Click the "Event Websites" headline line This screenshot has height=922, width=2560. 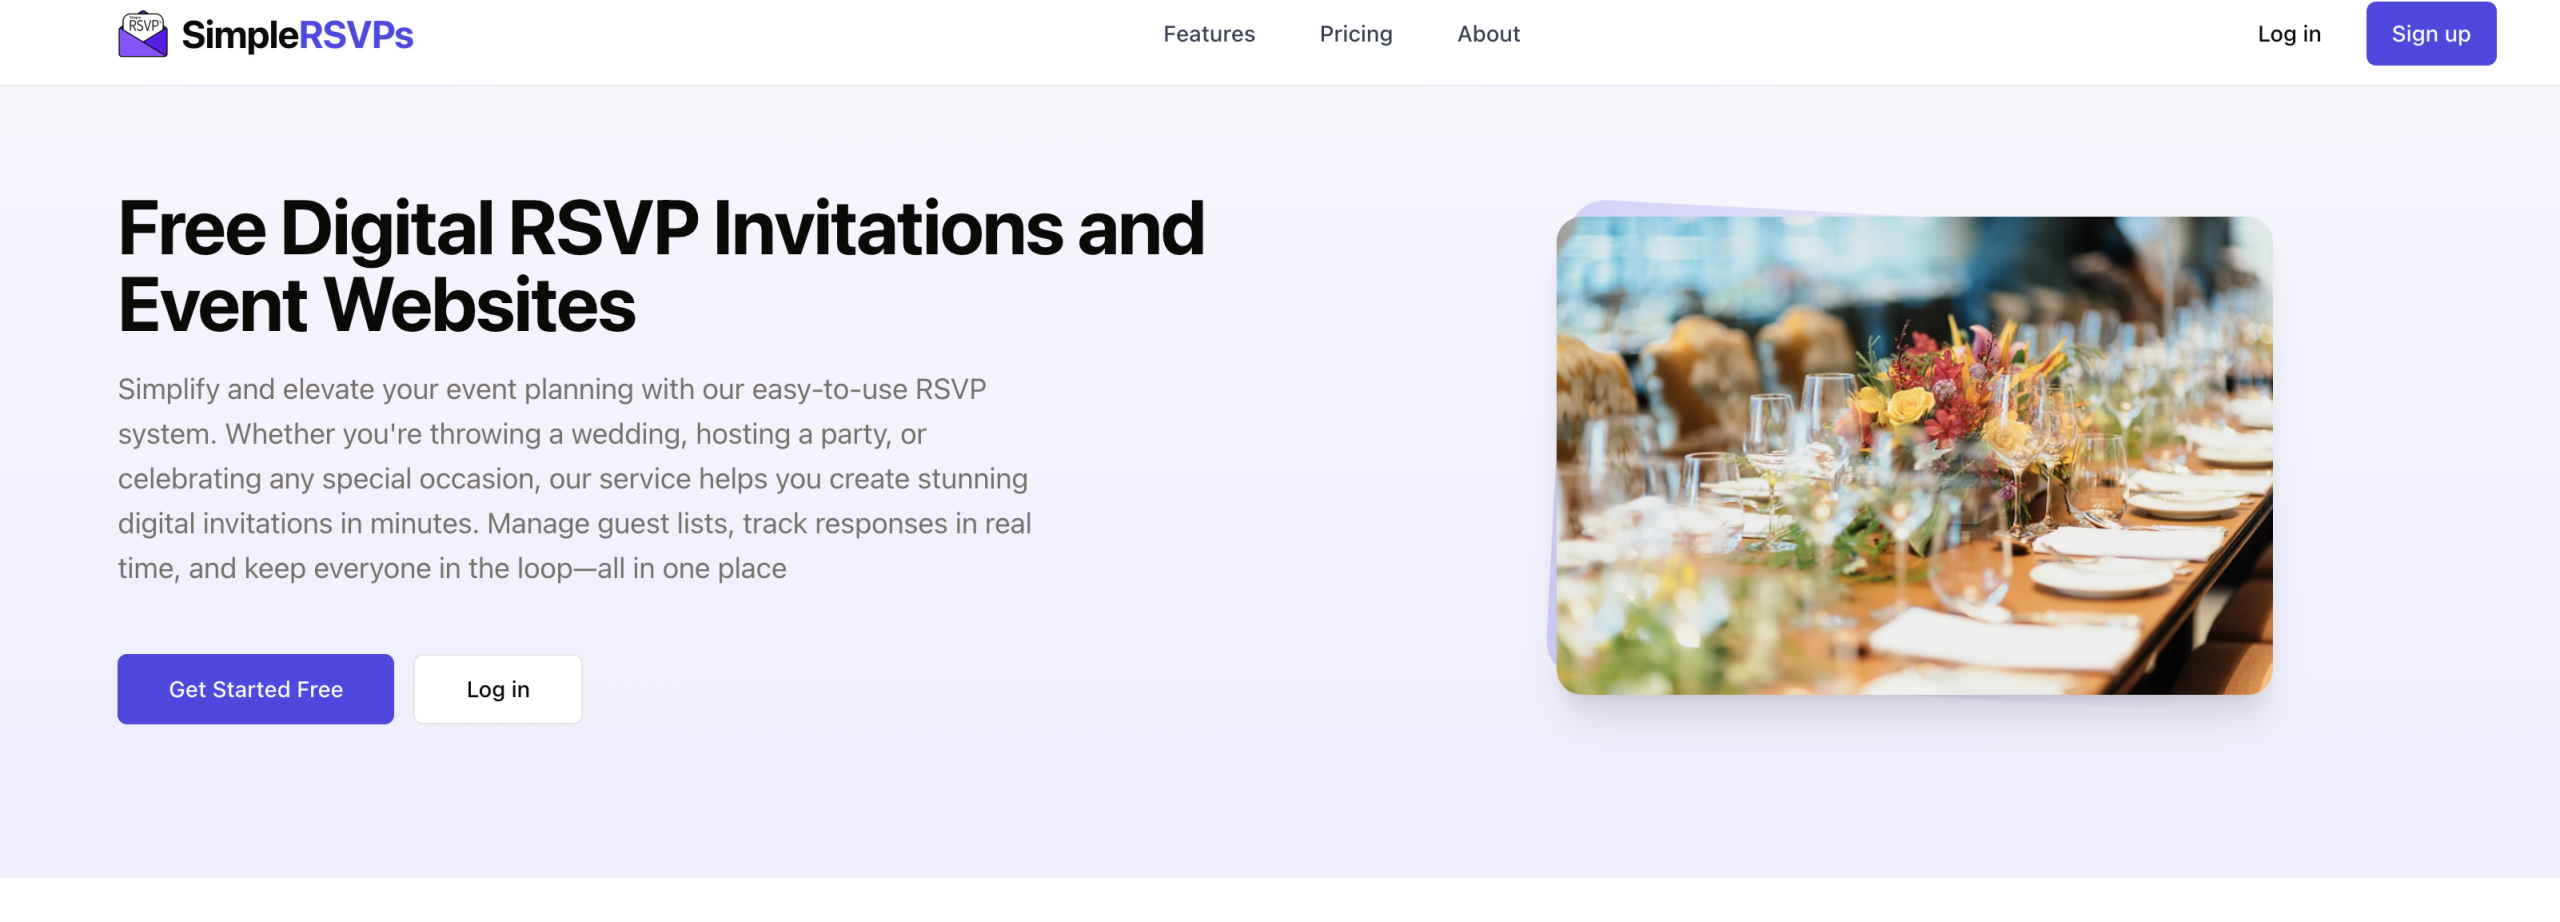tap(376, 305)
